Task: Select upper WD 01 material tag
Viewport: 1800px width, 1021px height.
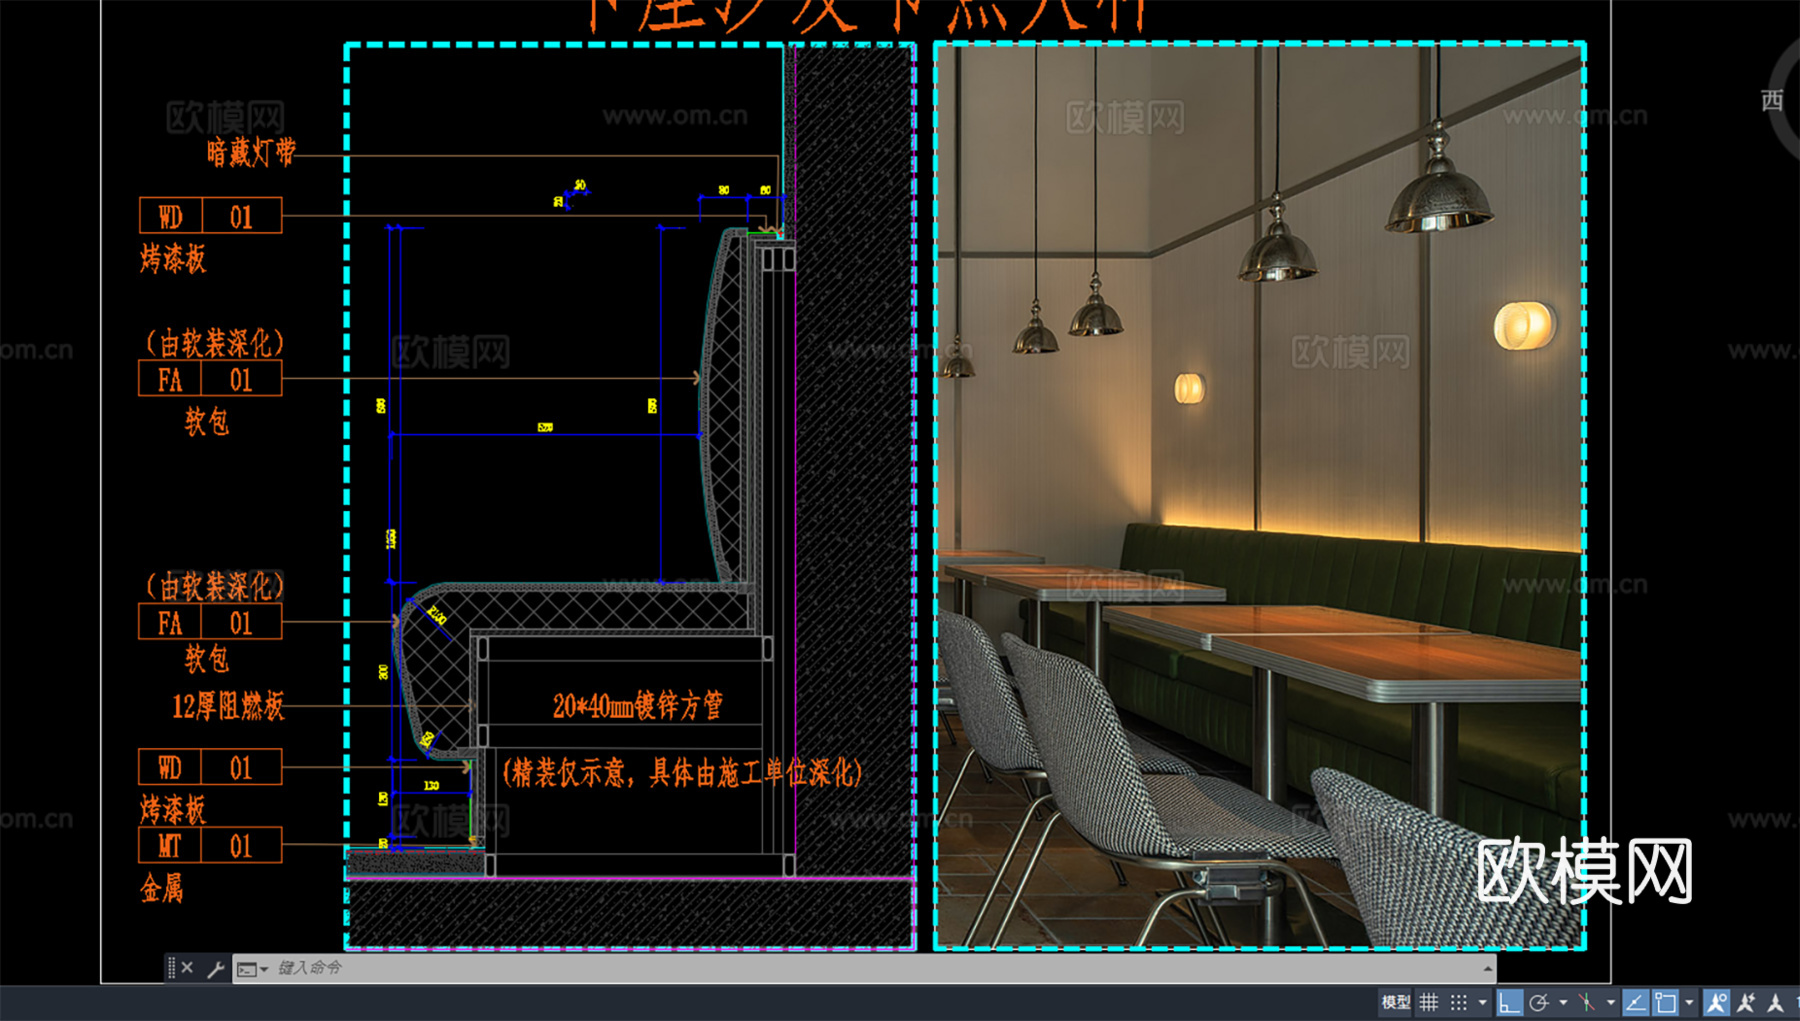Action: (x=210, y=216)
